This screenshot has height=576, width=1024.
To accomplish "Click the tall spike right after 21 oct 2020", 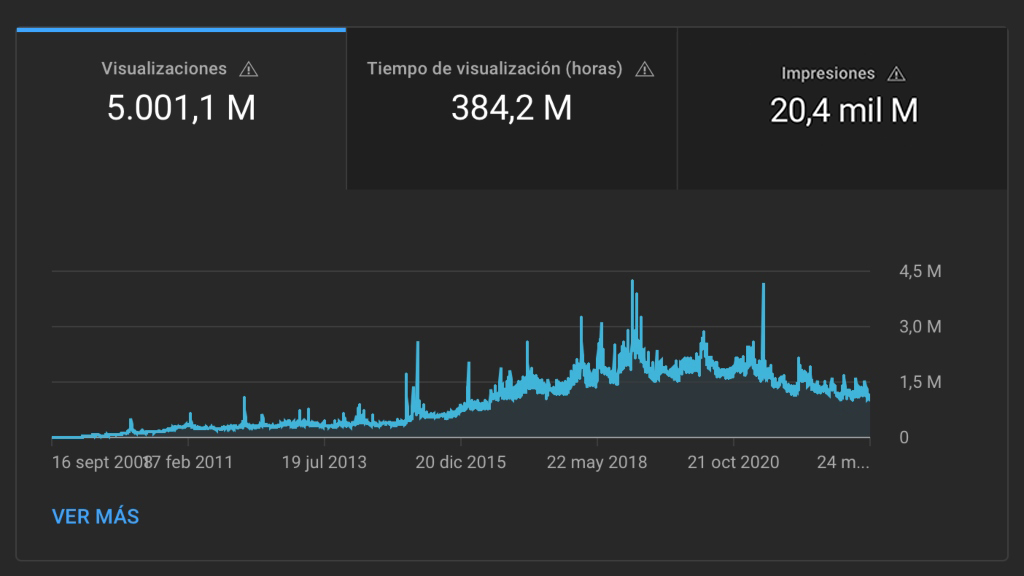I will pyautogui.click(x=763, y=286).
